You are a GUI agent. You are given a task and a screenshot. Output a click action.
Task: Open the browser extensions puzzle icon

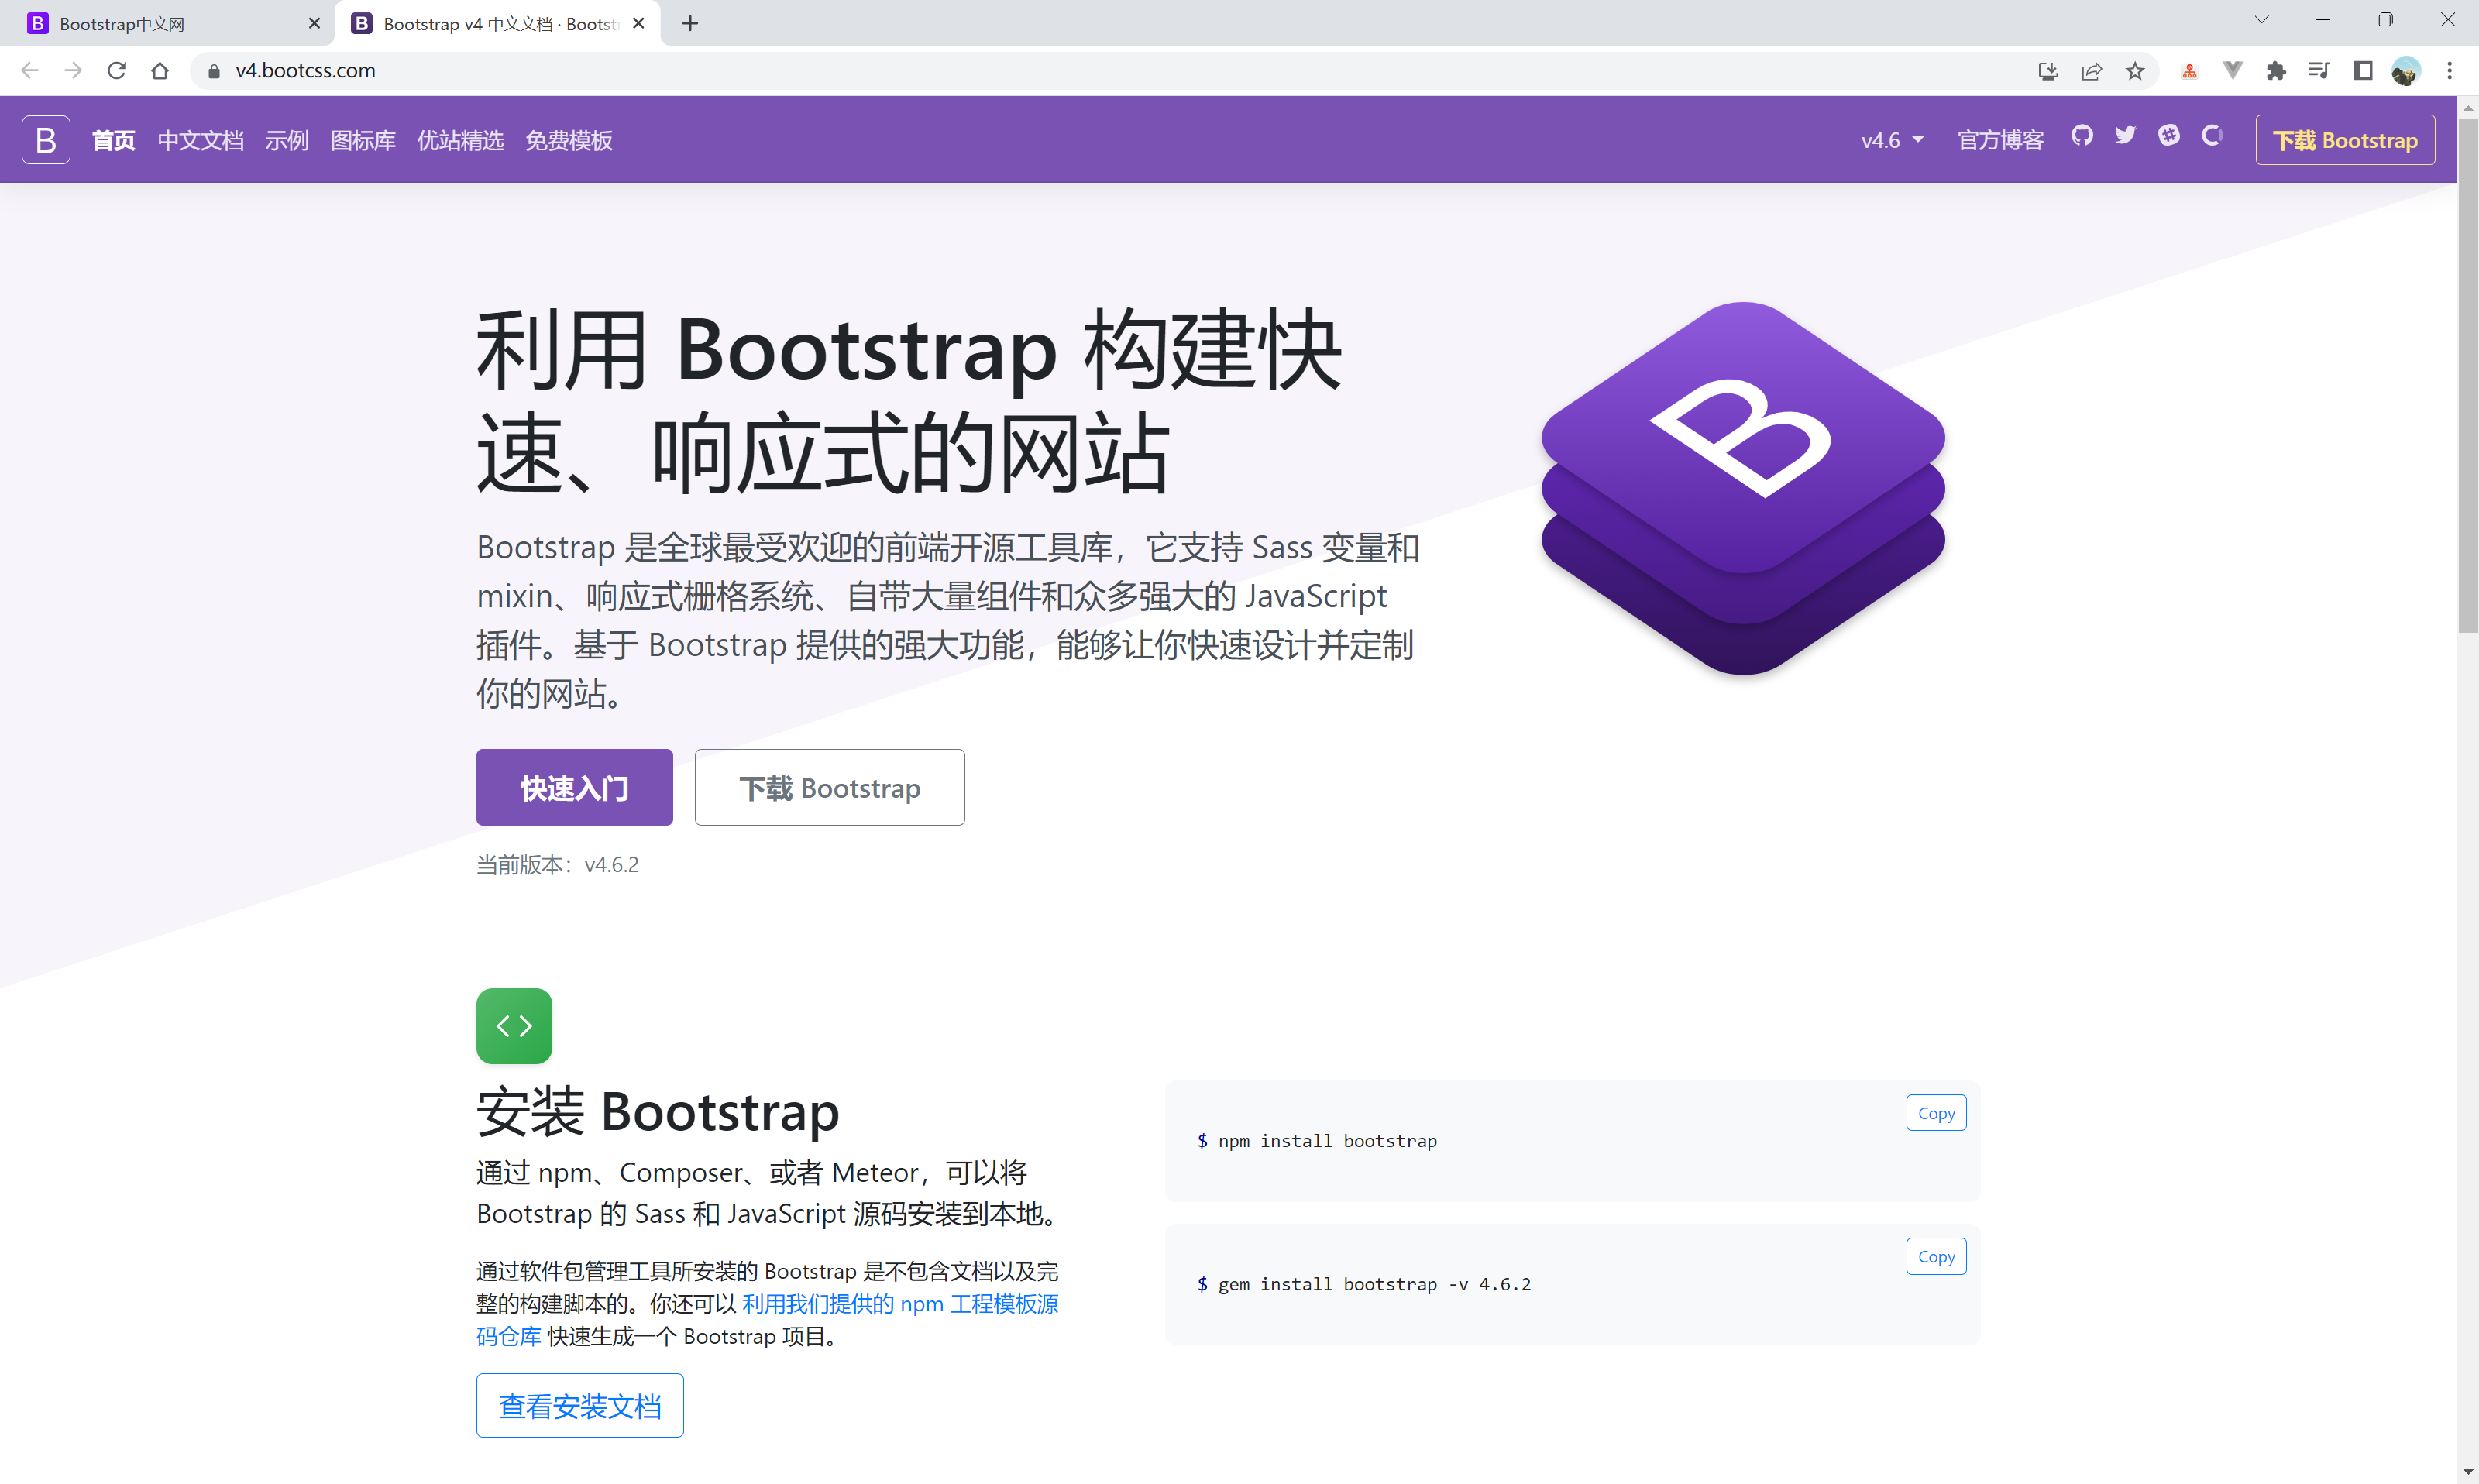click(2276, 70)
